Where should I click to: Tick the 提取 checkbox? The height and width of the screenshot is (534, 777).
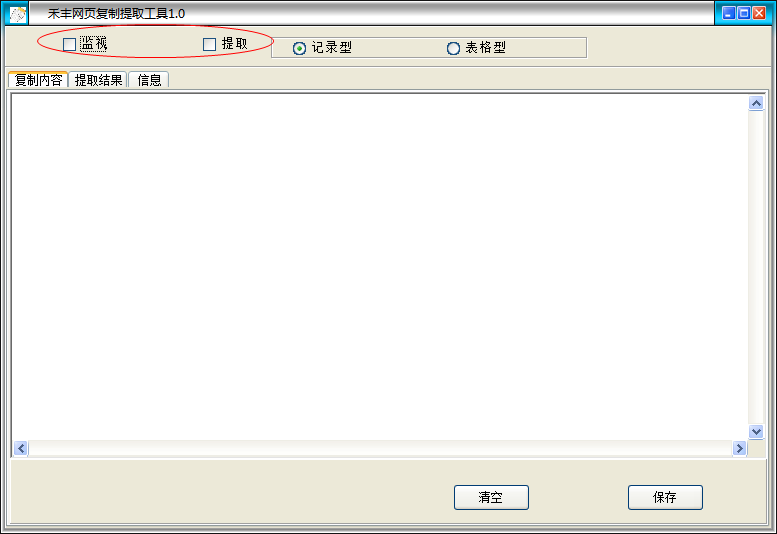pos(210,45)
